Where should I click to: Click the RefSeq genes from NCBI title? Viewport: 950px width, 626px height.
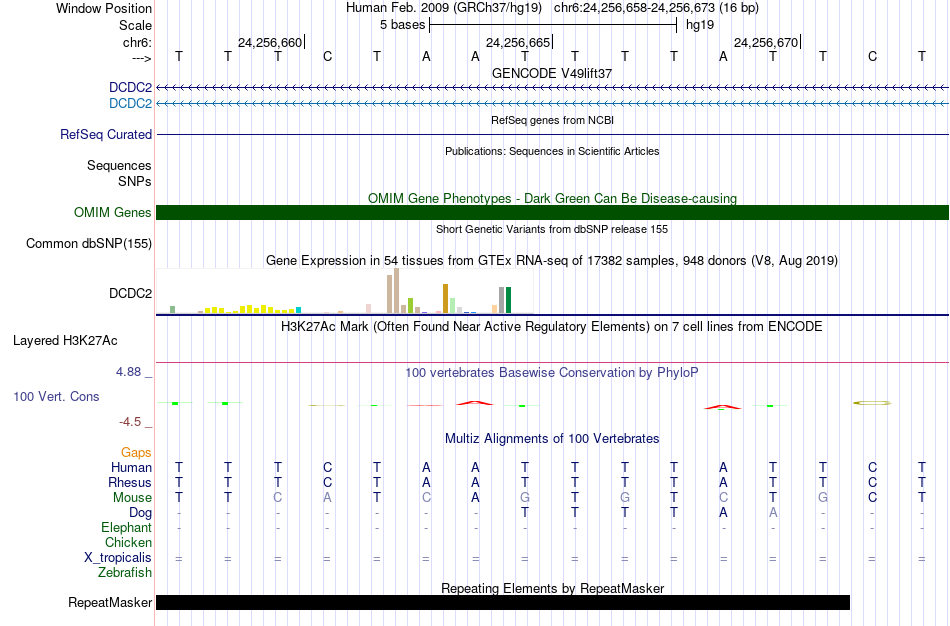tap(552, 120)
